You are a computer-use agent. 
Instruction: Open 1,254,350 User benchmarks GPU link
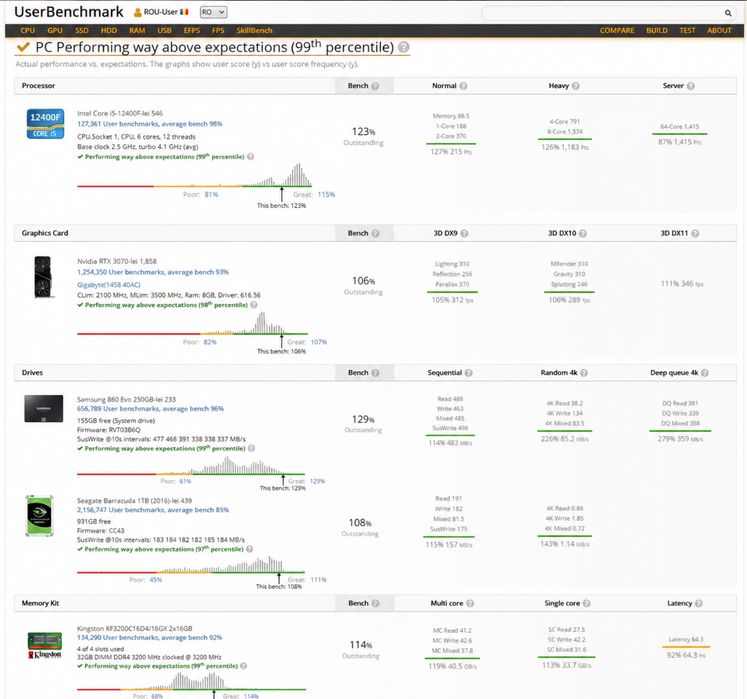[153, 272]
